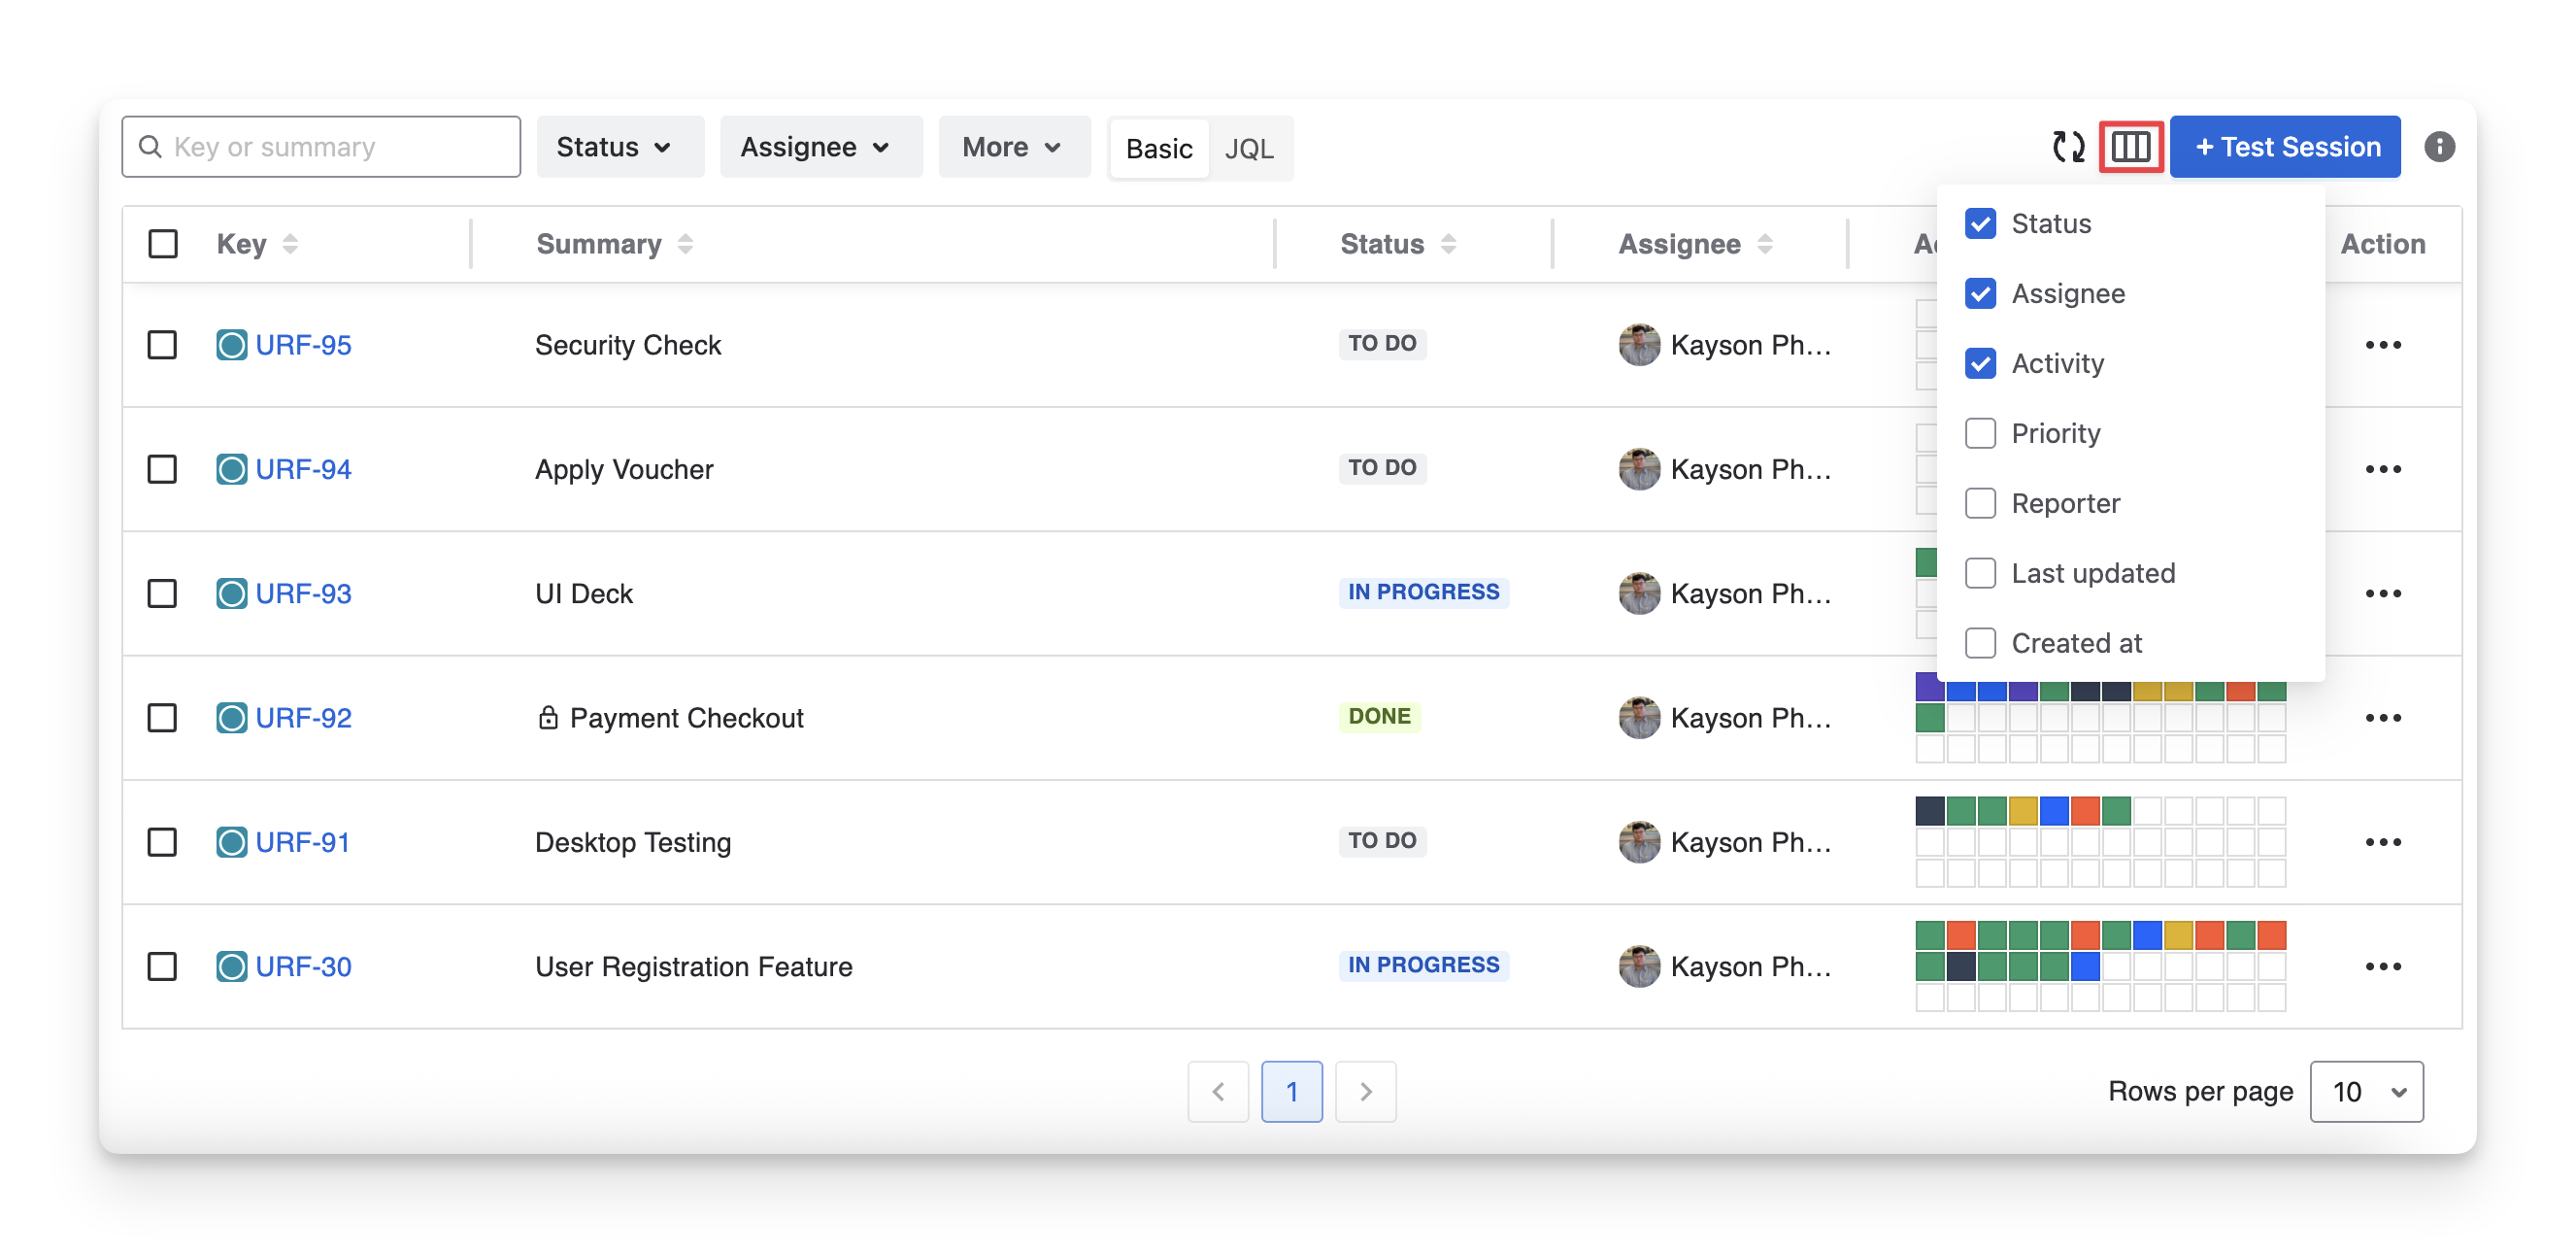Uncheck the Activity column checkbox

pos(1980,363)
